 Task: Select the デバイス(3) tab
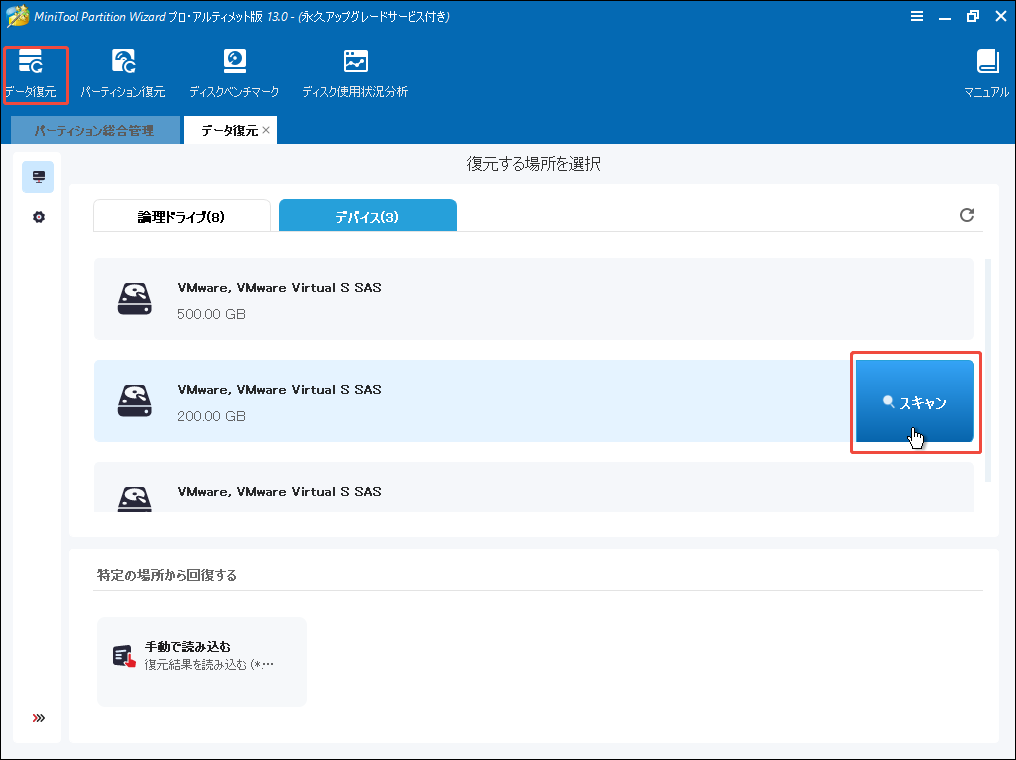(x=367, y=215)
